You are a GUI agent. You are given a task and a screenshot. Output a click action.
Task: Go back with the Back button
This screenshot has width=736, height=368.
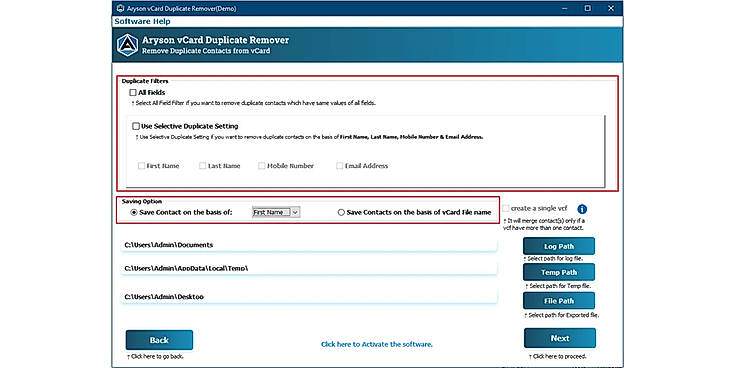click(x=159, y=340)
